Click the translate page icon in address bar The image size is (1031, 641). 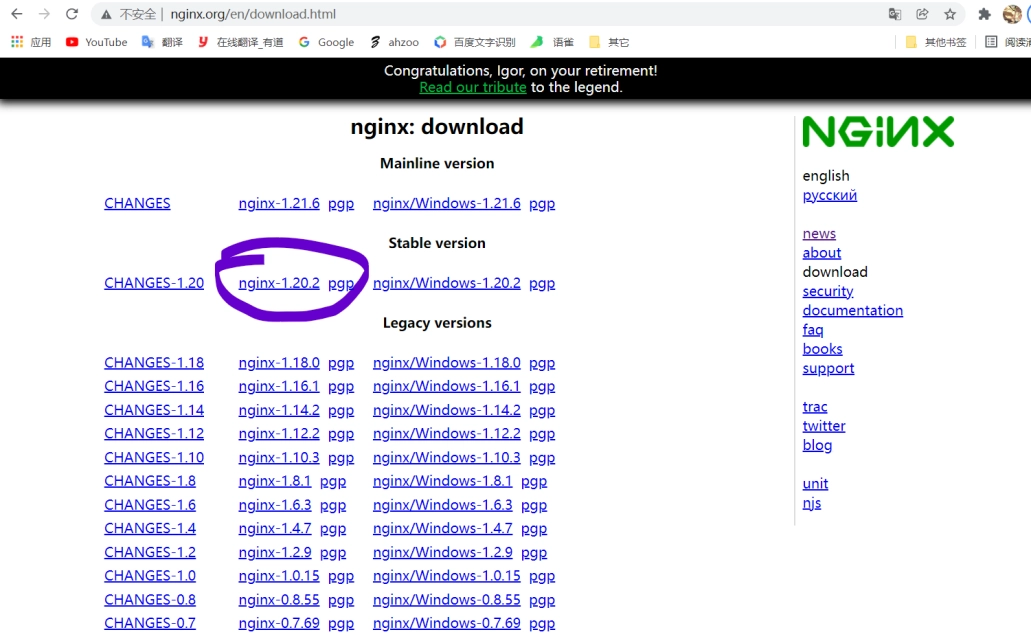coord(895,14)
